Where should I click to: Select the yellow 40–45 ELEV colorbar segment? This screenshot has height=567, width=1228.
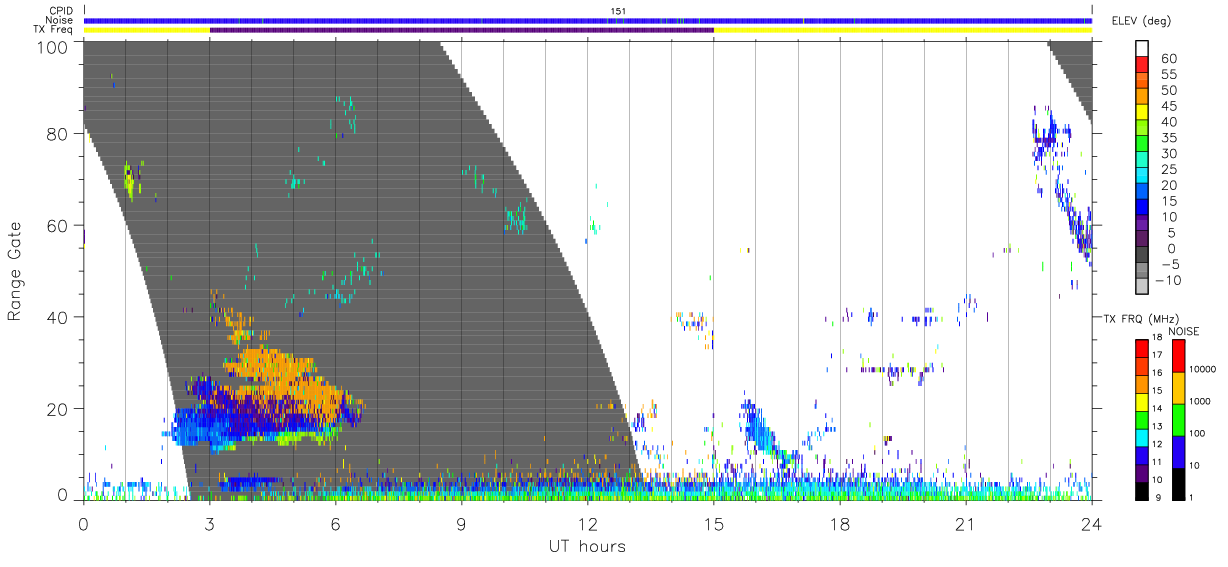tap(1142, 113)
